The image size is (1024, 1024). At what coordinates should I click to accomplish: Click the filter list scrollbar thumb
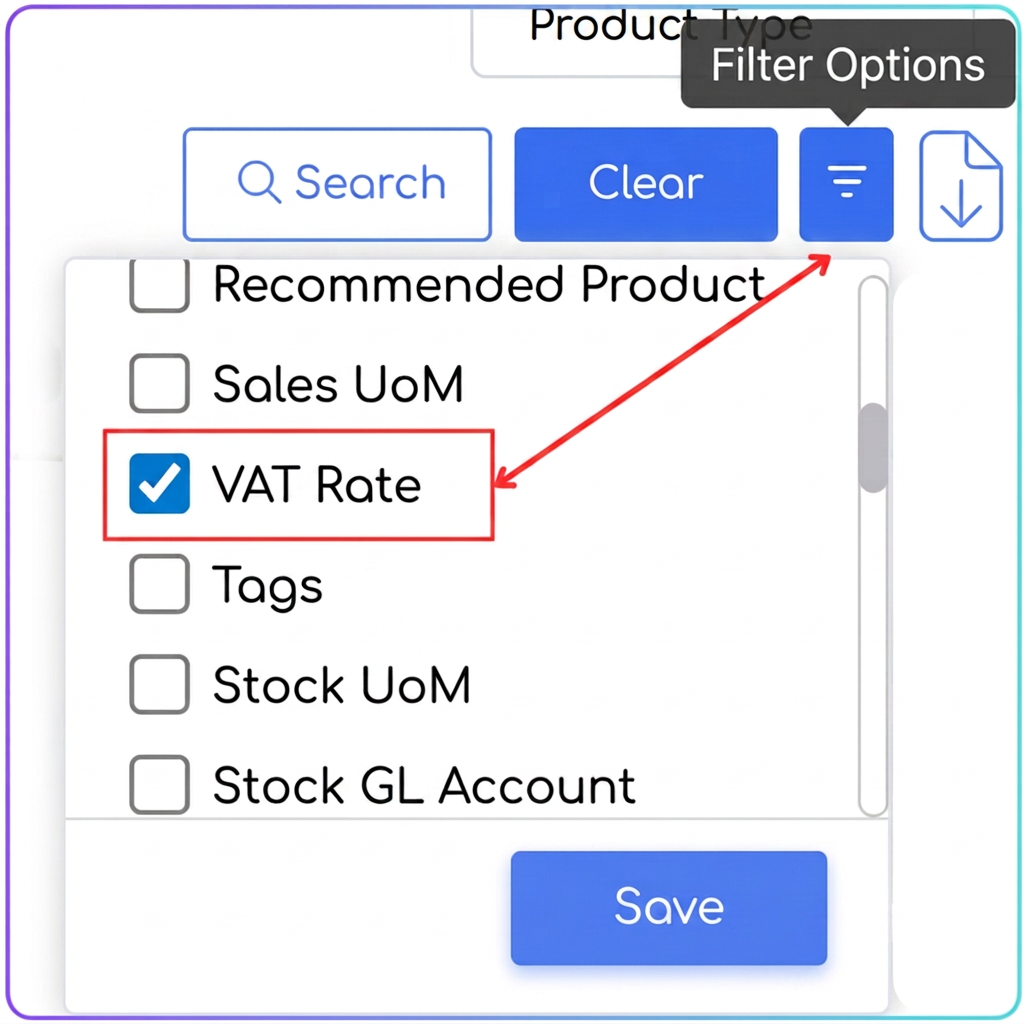pos(873,447)
